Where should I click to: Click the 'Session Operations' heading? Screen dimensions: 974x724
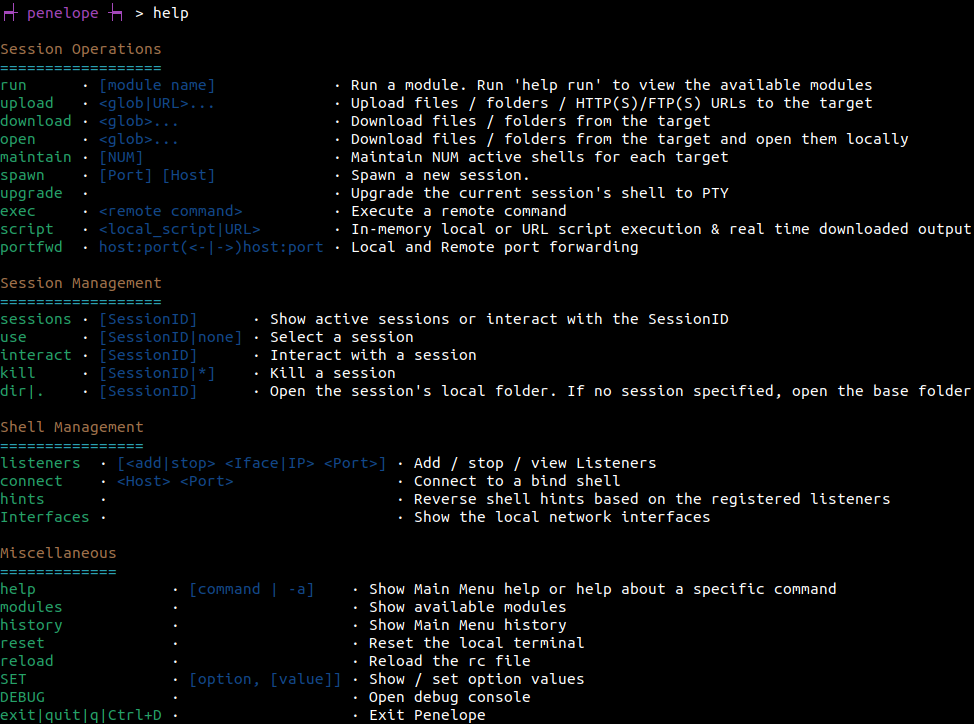point(81,49)
